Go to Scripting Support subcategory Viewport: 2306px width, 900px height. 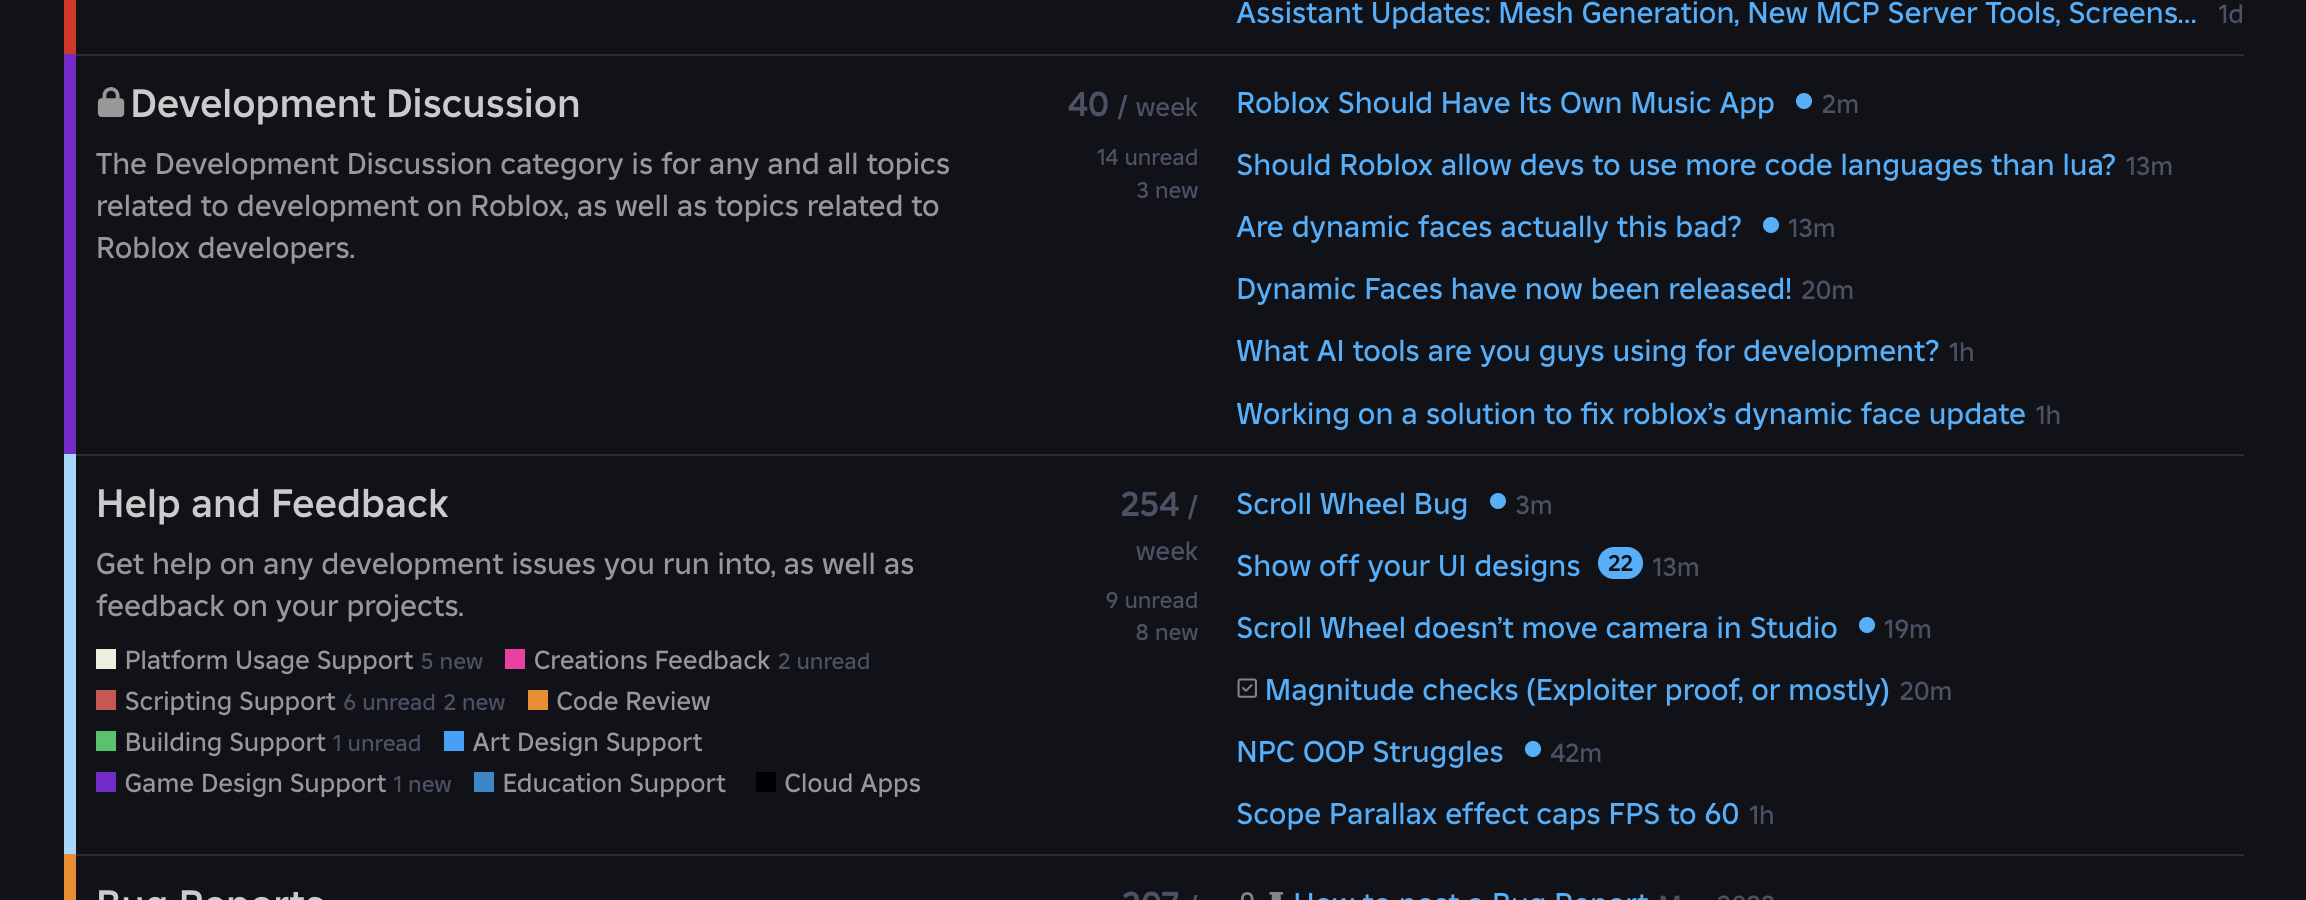click(230, 701)
